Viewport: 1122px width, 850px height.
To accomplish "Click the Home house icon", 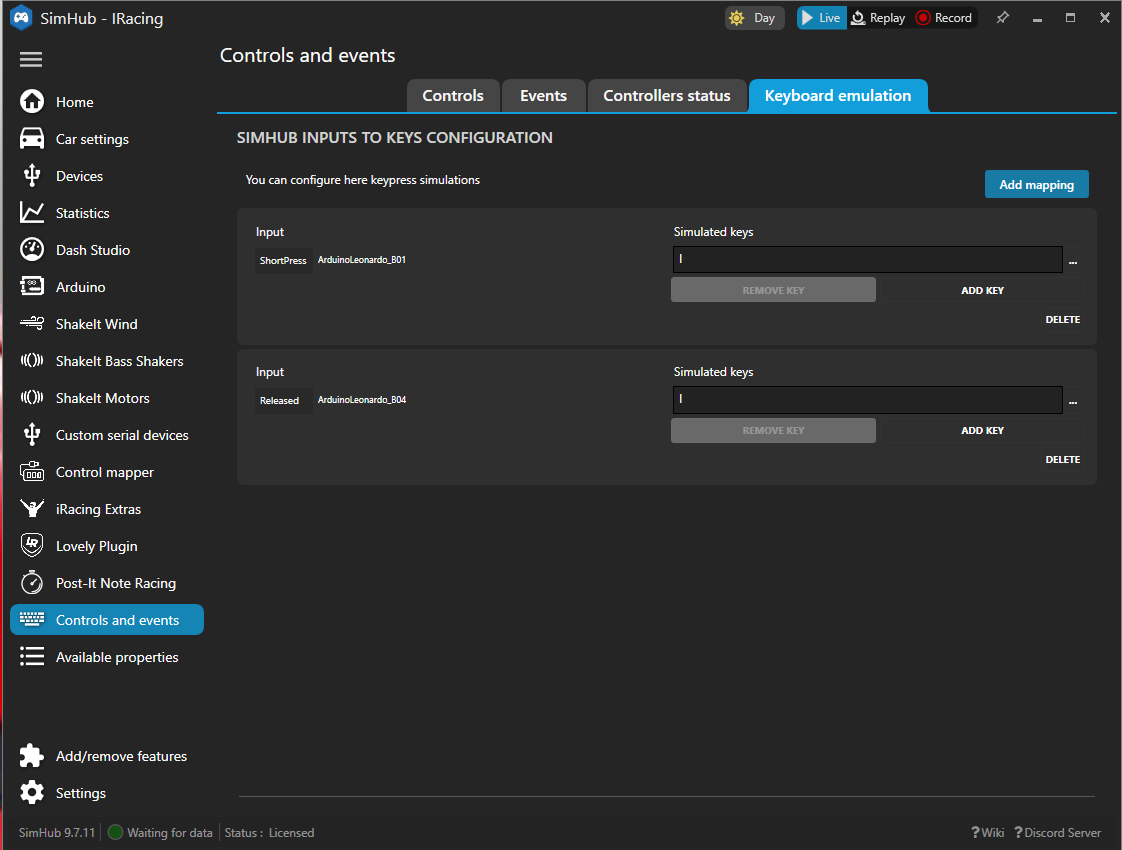I will (x=31, y=102).
